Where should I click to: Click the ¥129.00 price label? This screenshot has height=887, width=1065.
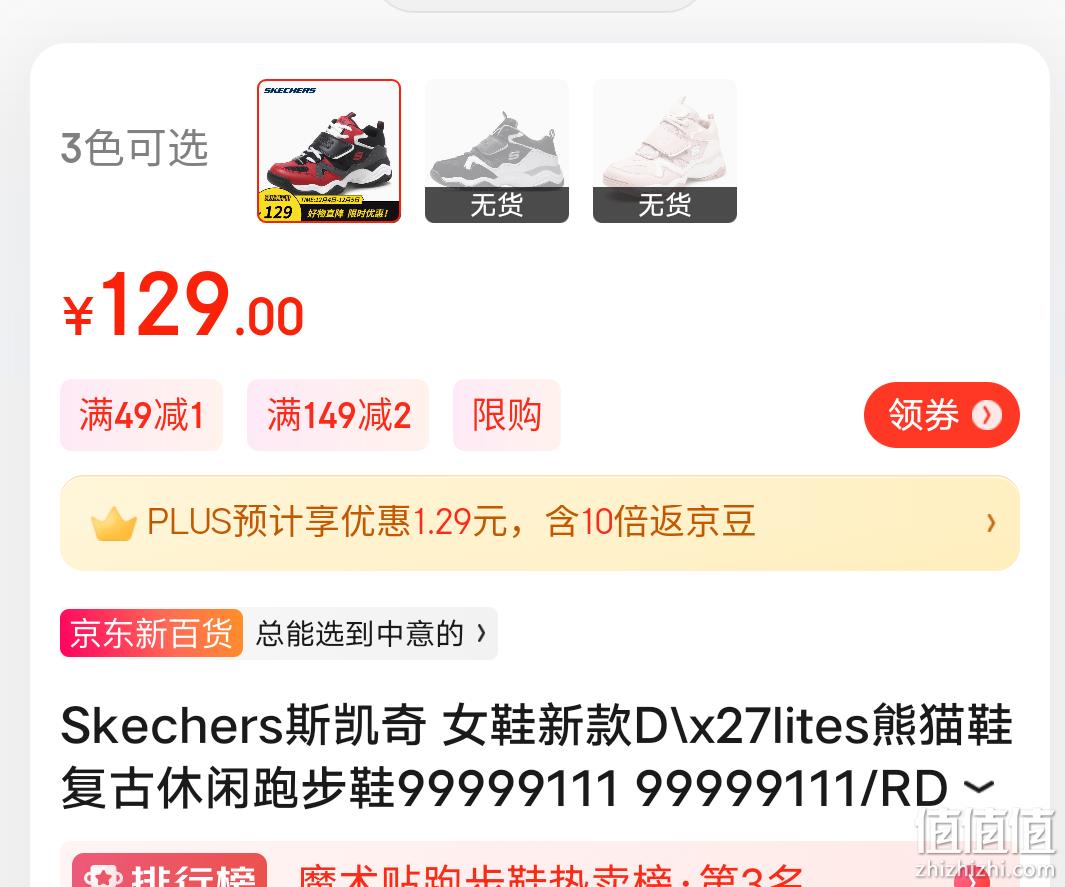click(x=183, y=304)
